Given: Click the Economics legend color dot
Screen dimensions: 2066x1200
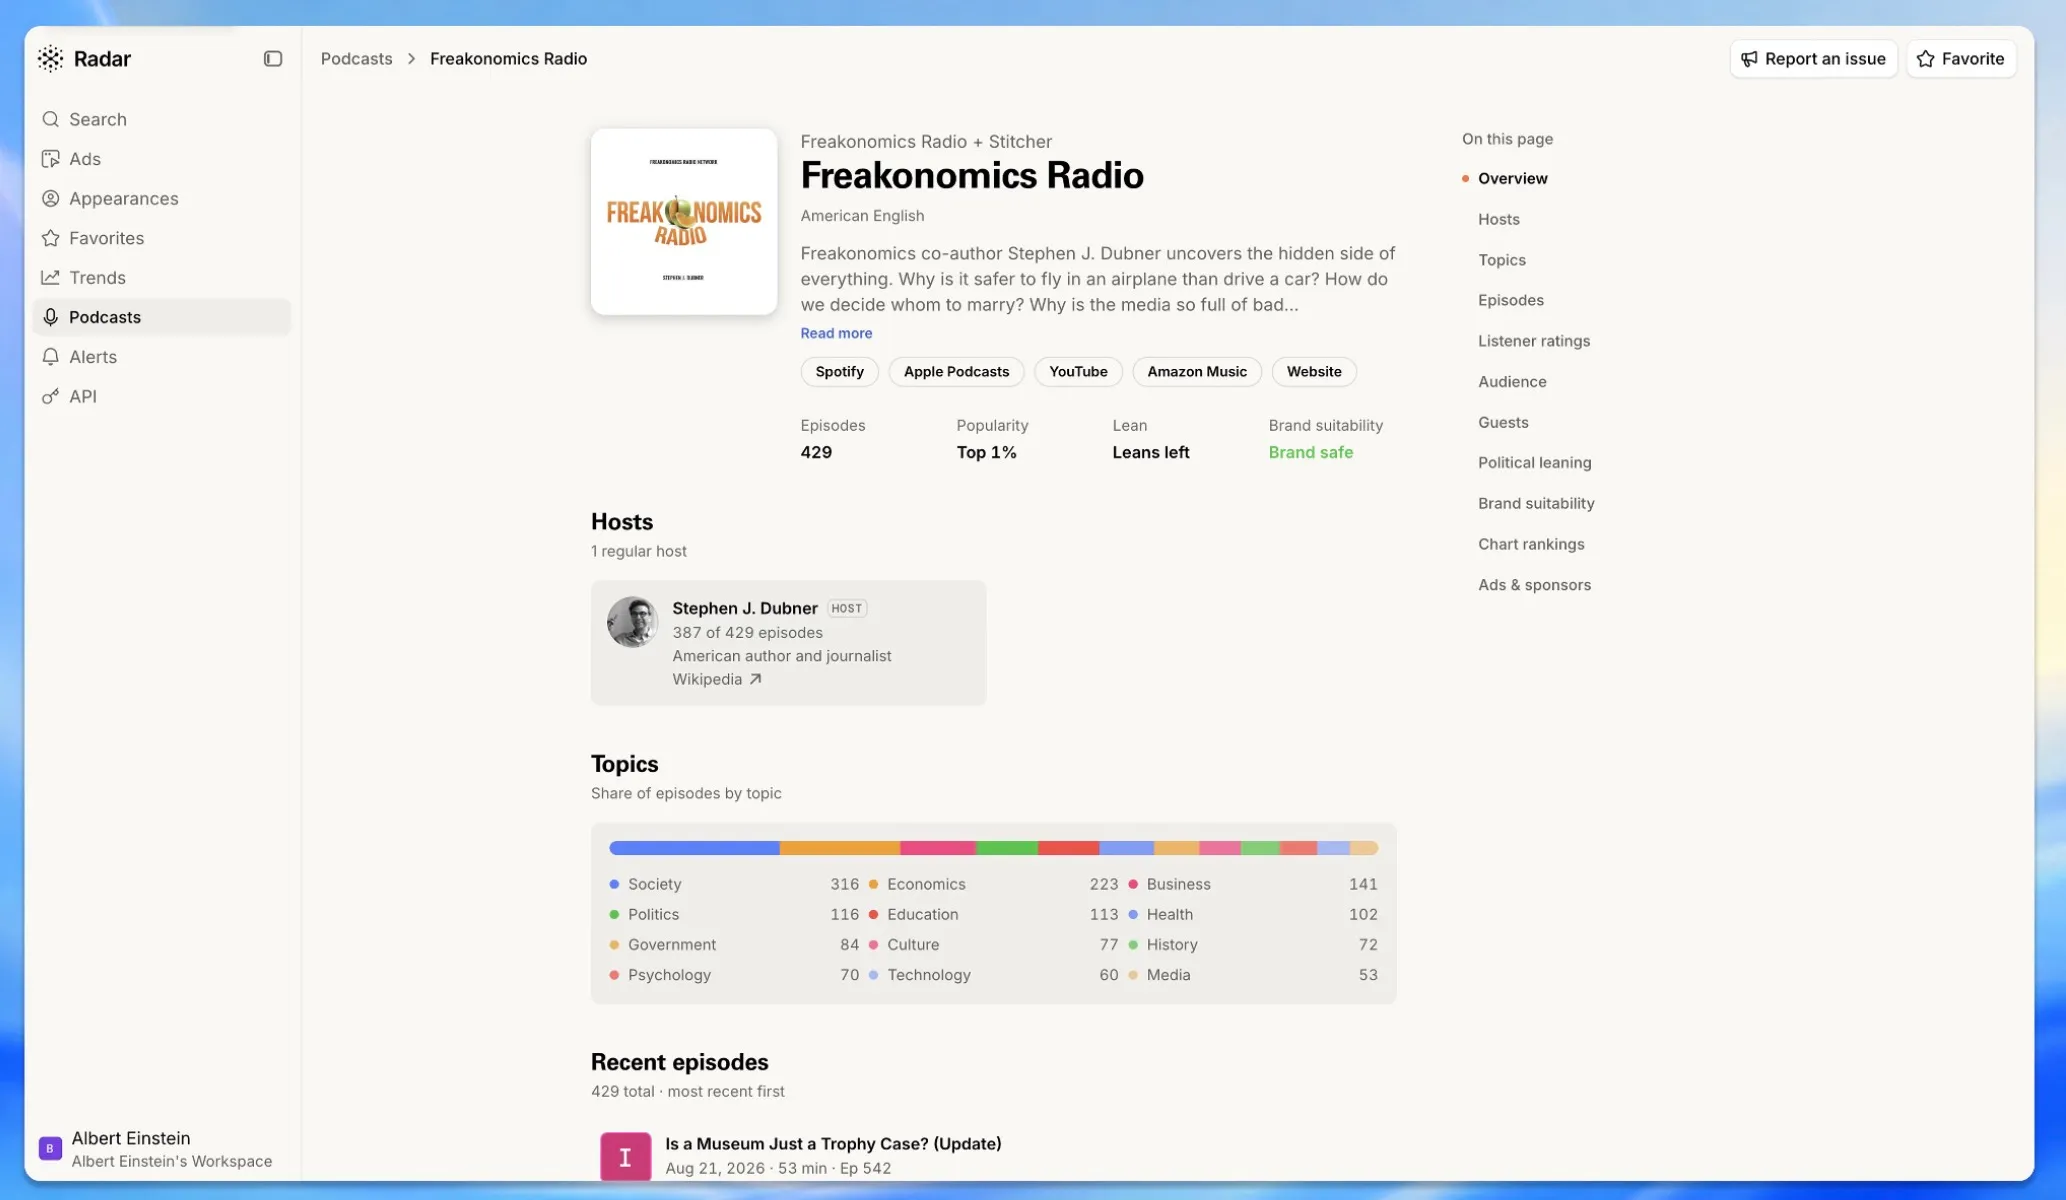Looking at the screenshot, I should 873,885.
